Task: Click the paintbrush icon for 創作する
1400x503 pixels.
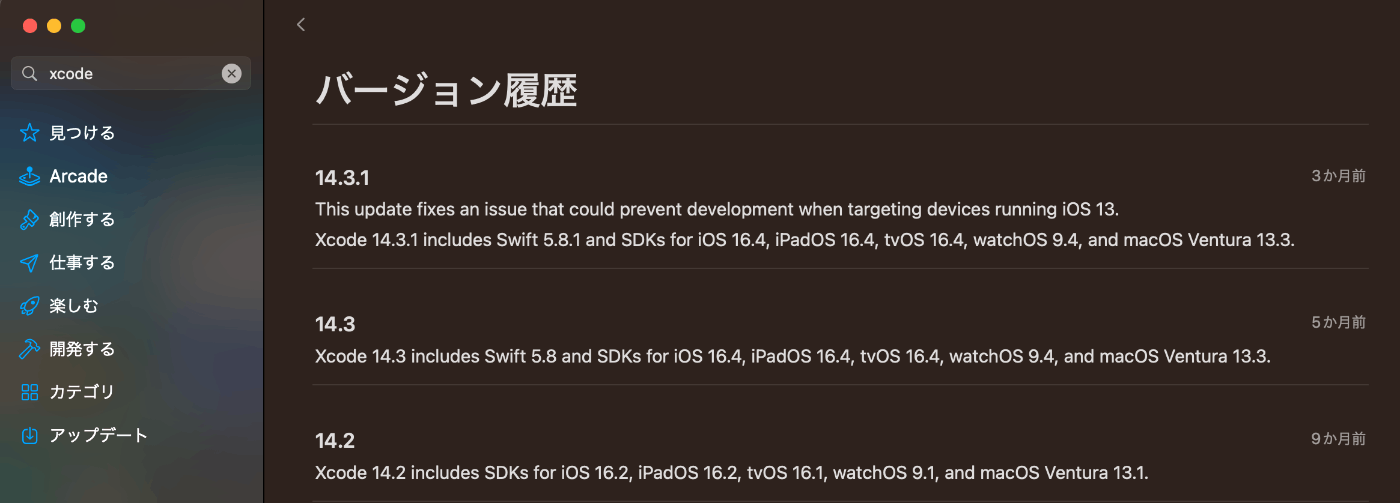Action: [29, 220]
